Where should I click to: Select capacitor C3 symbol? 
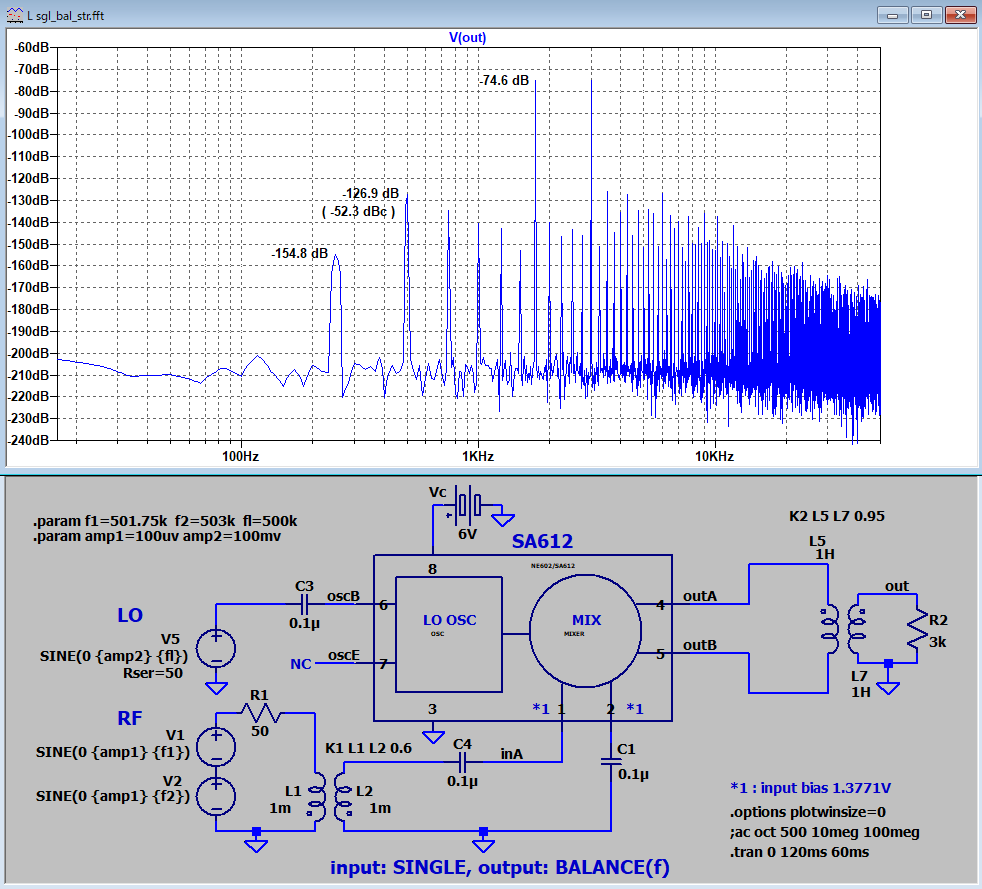[304, 604]
